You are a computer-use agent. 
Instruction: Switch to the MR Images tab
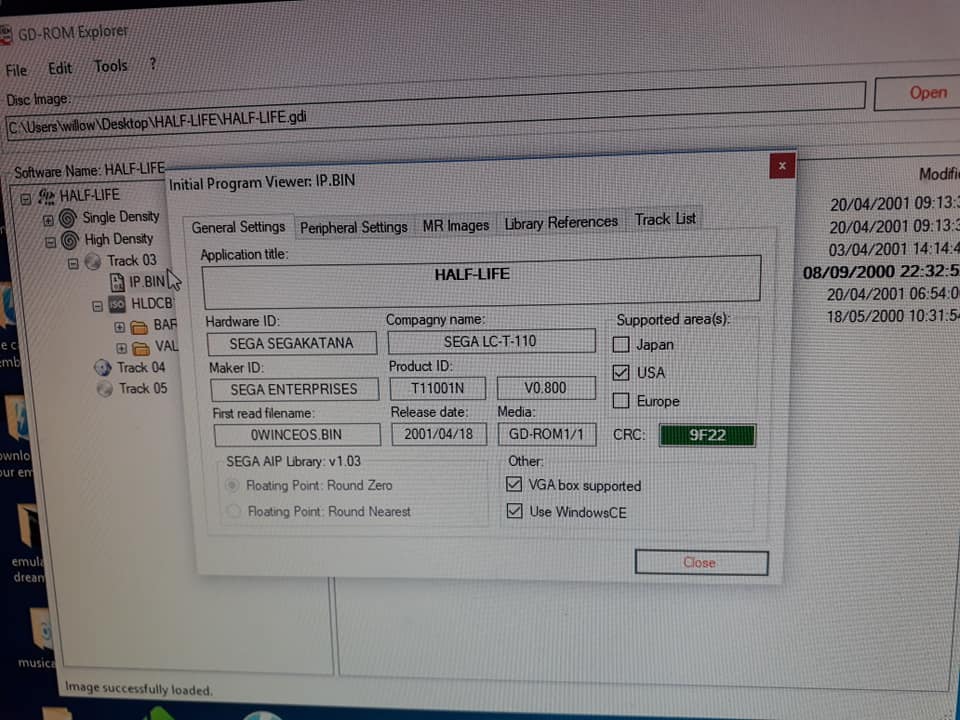456,225
